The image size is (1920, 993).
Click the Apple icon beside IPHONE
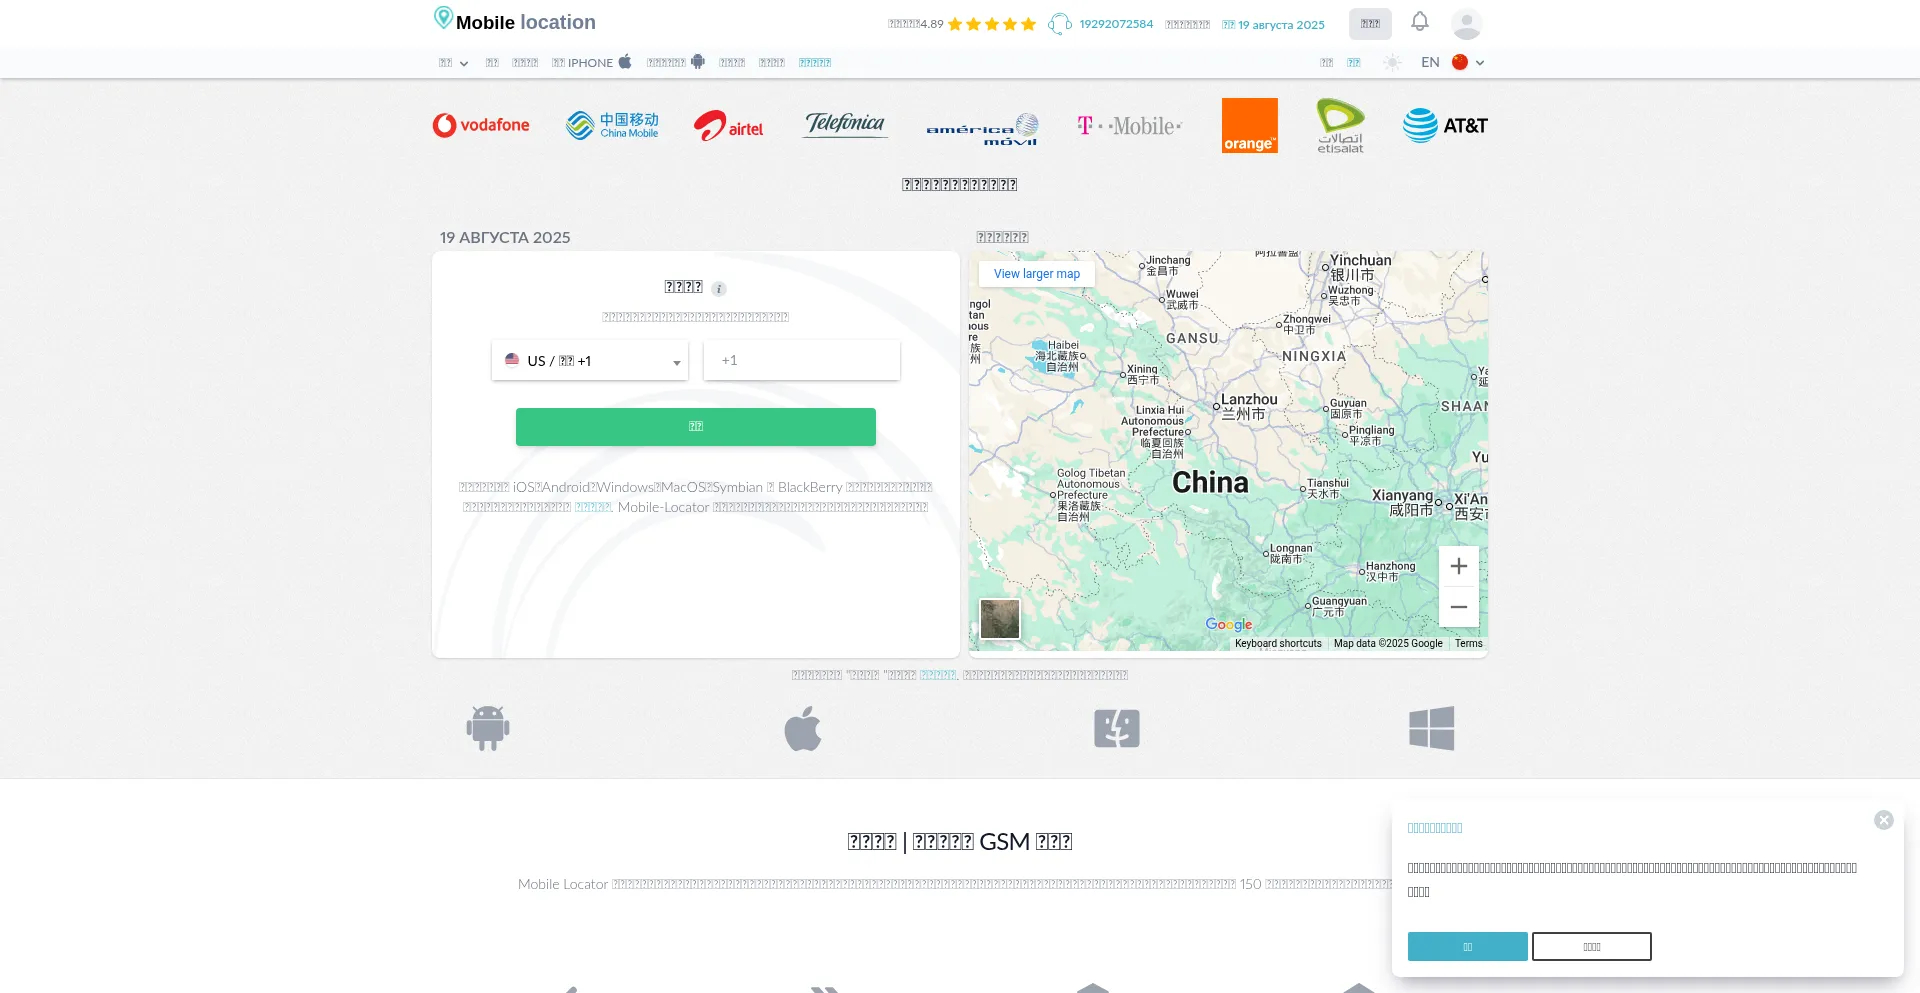click(625, 62)
